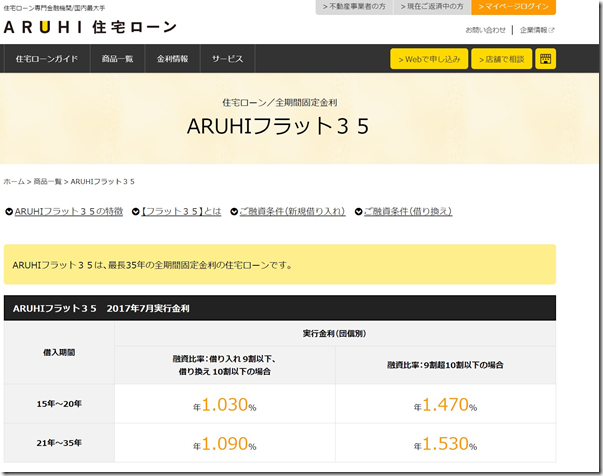
Task: Click the 1.530% rate cell
Action: pos(445,444)
